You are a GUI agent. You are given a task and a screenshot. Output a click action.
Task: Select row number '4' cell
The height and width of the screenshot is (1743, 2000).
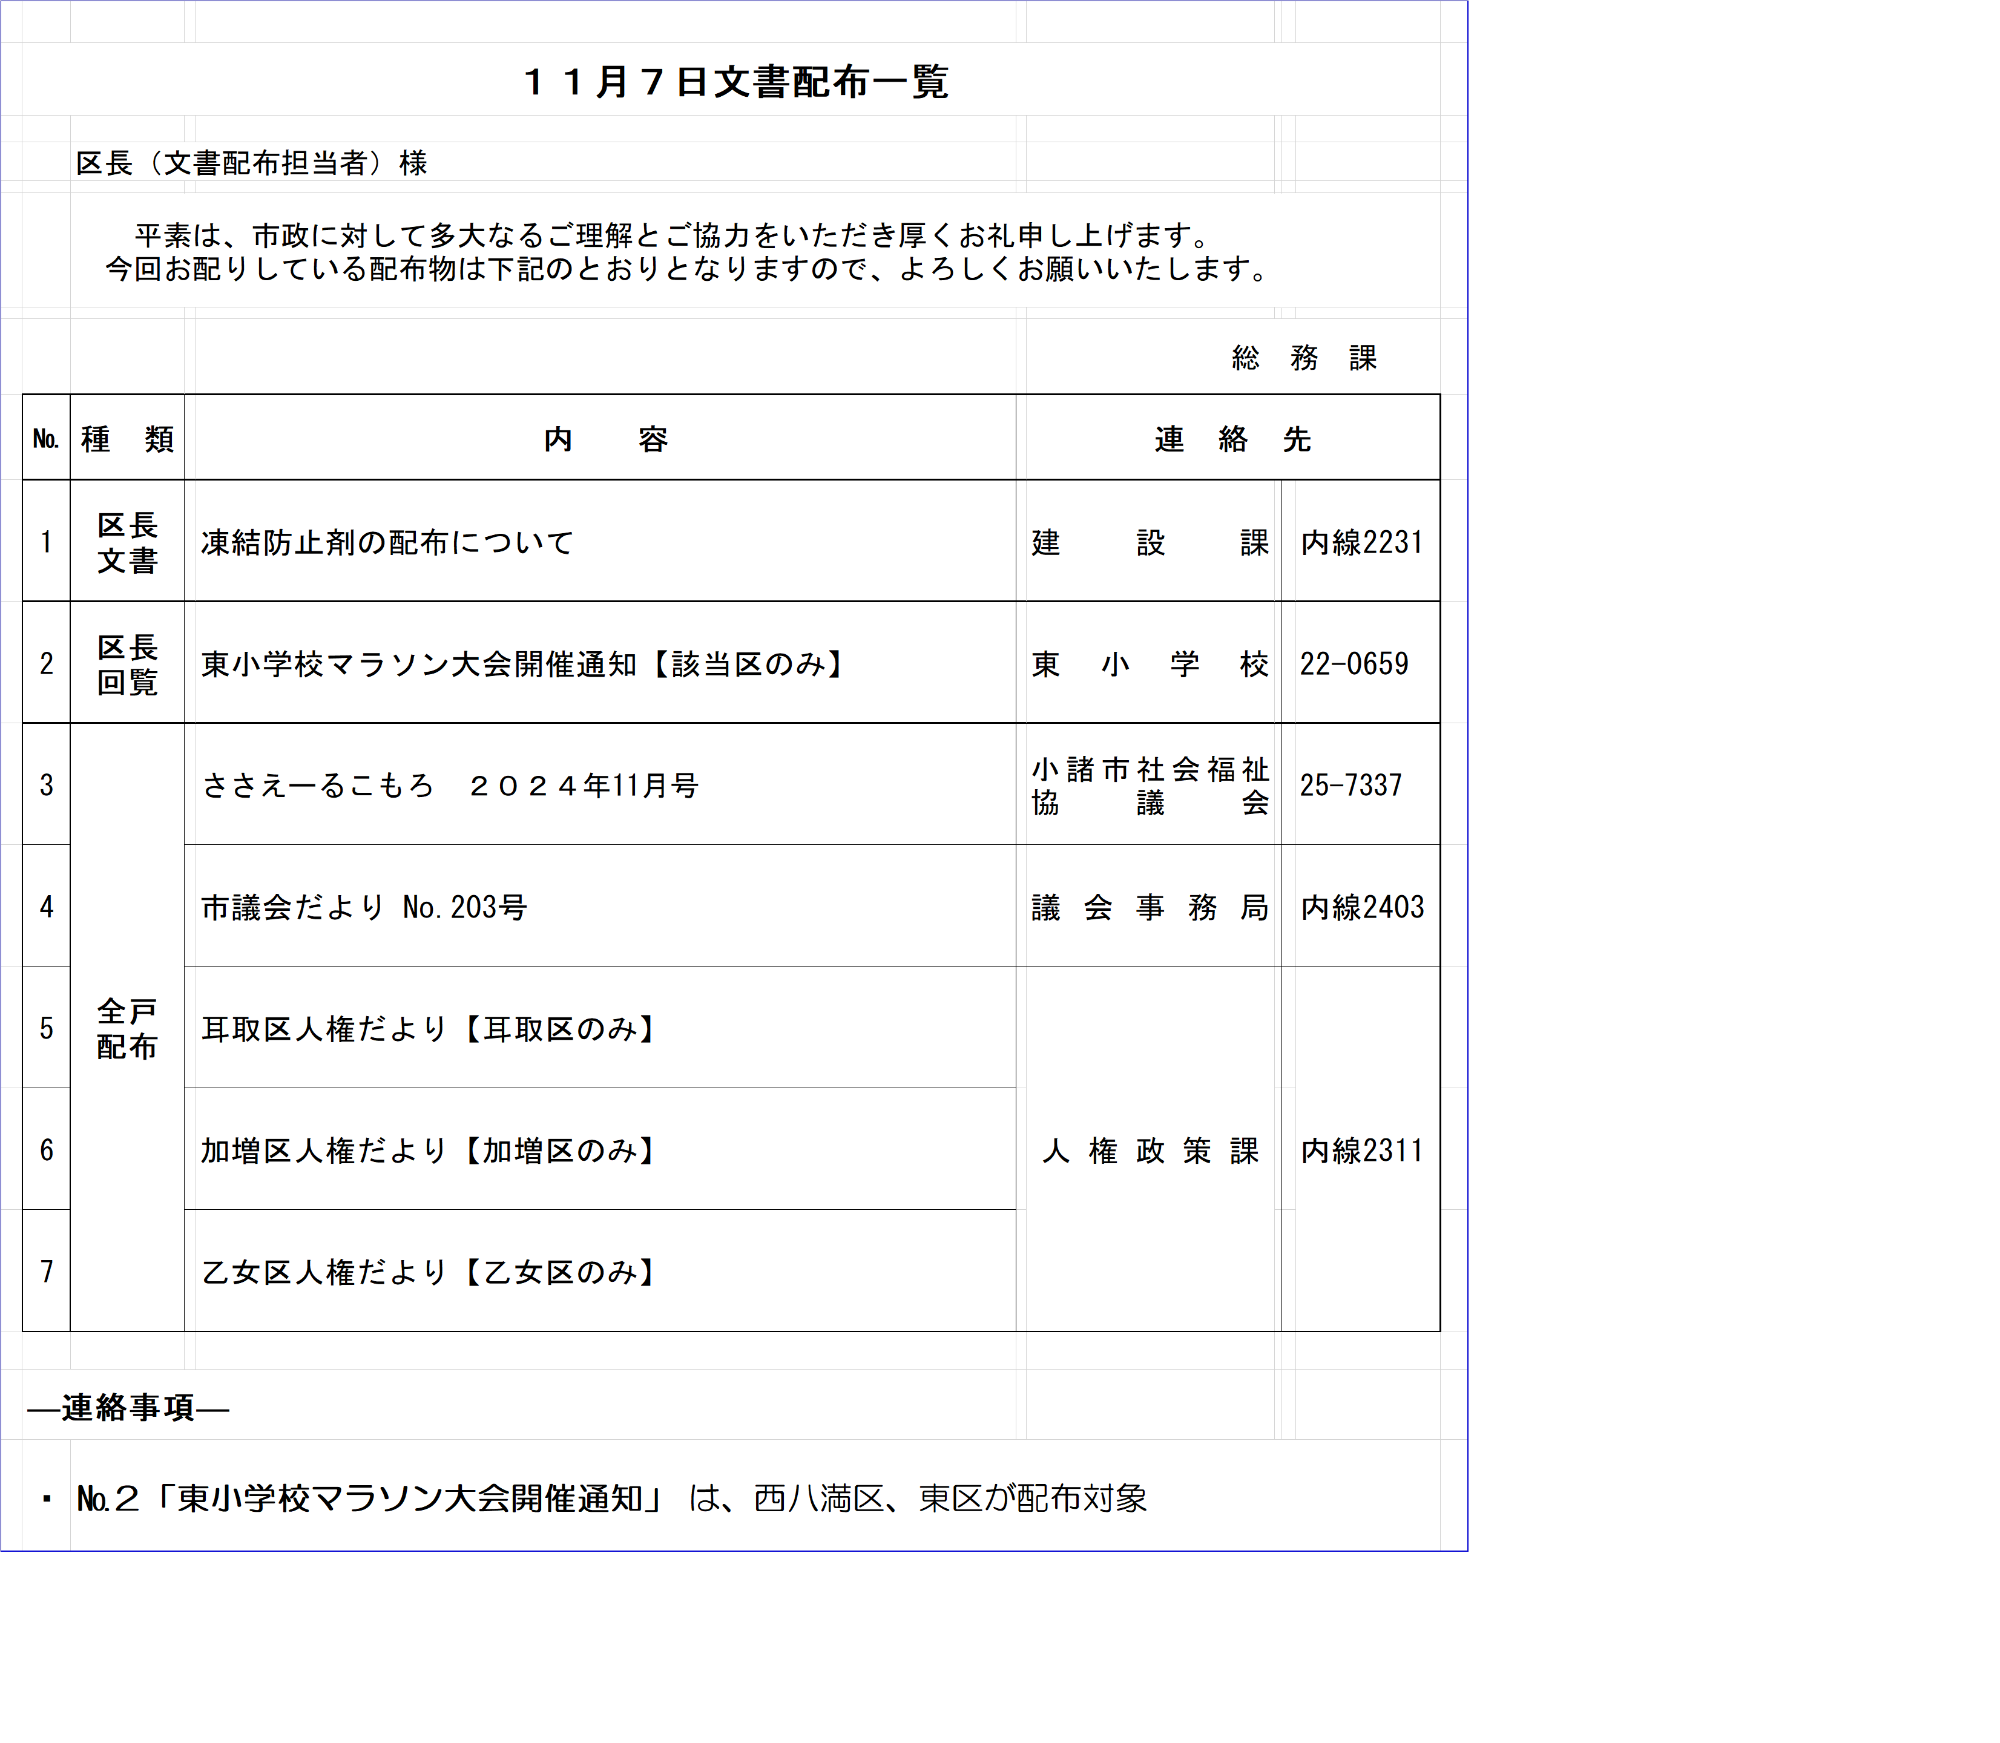point(46,907)
